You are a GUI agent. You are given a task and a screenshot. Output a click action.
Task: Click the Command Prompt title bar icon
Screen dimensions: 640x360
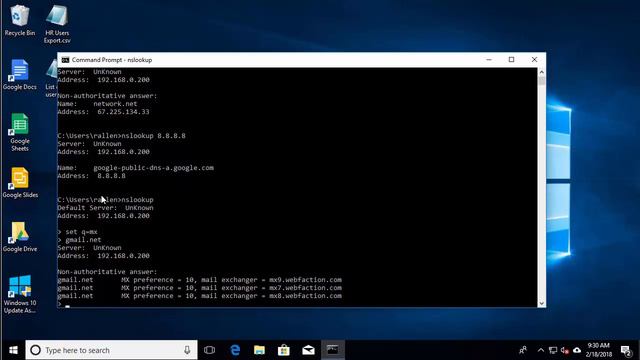tap(65, 60)
